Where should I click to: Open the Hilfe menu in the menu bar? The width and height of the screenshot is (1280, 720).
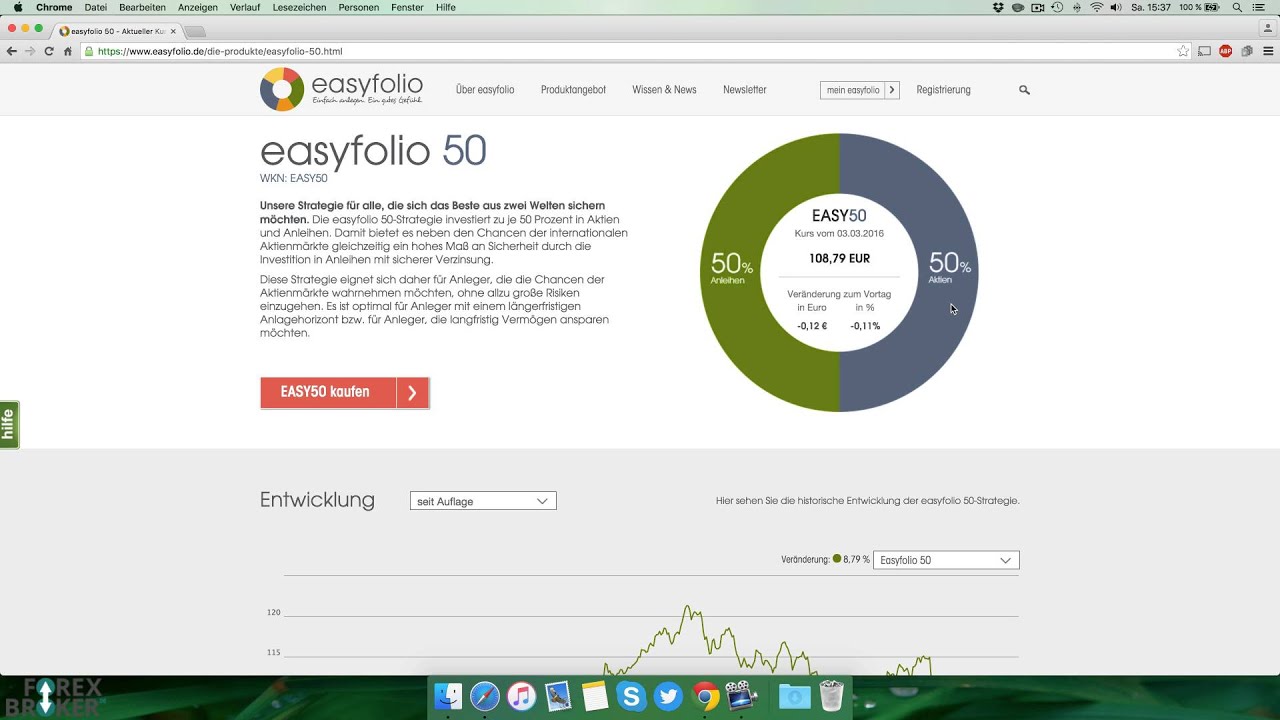click(446, 7)
